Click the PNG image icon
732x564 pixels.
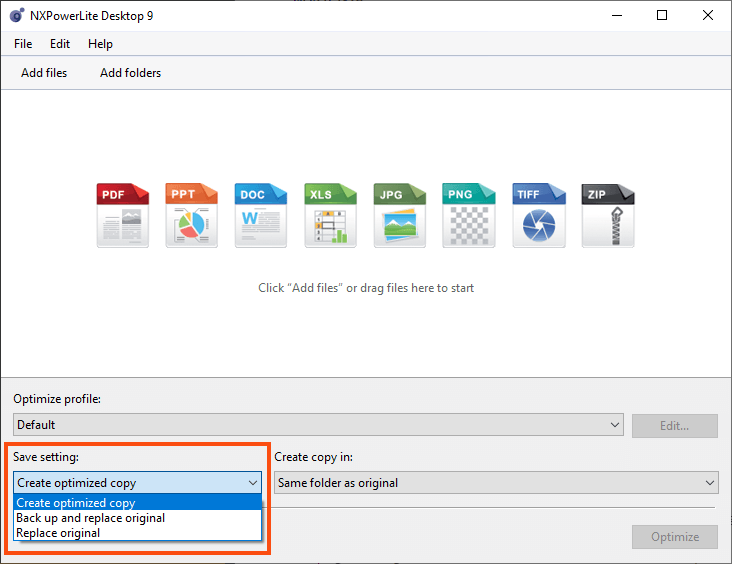[x=469, y=215]
